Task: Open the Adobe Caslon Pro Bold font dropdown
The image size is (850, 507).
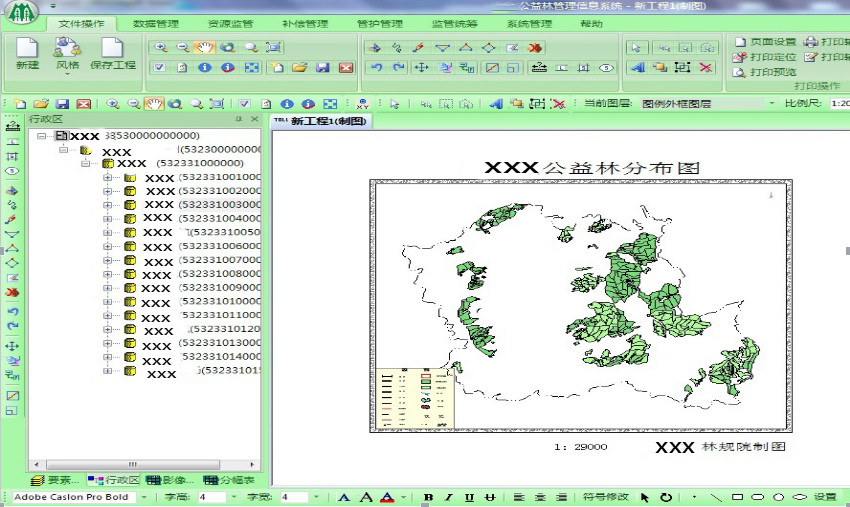Action: click(x=144, y=497)
